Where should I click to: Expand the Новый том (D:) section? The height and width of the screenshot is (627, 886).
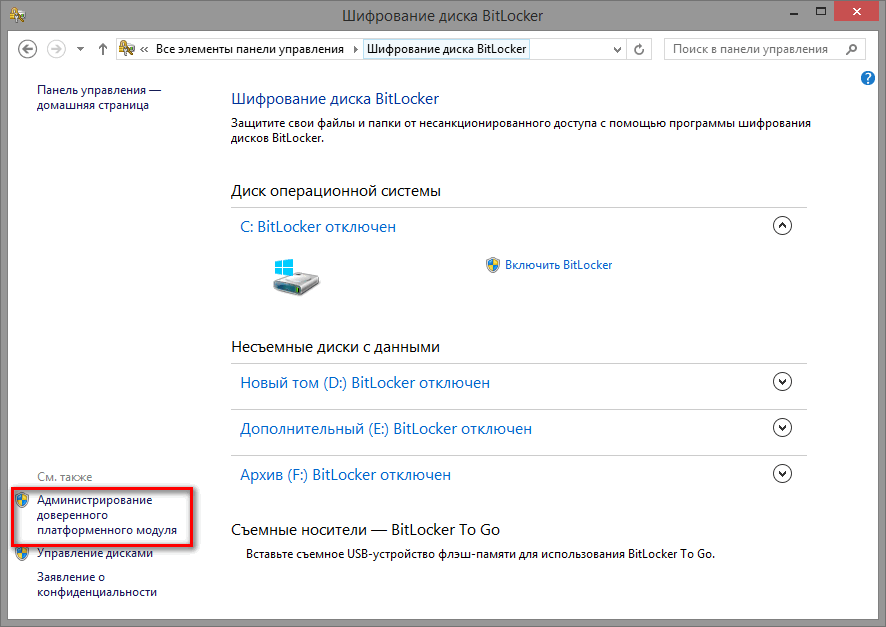point(783,381)
